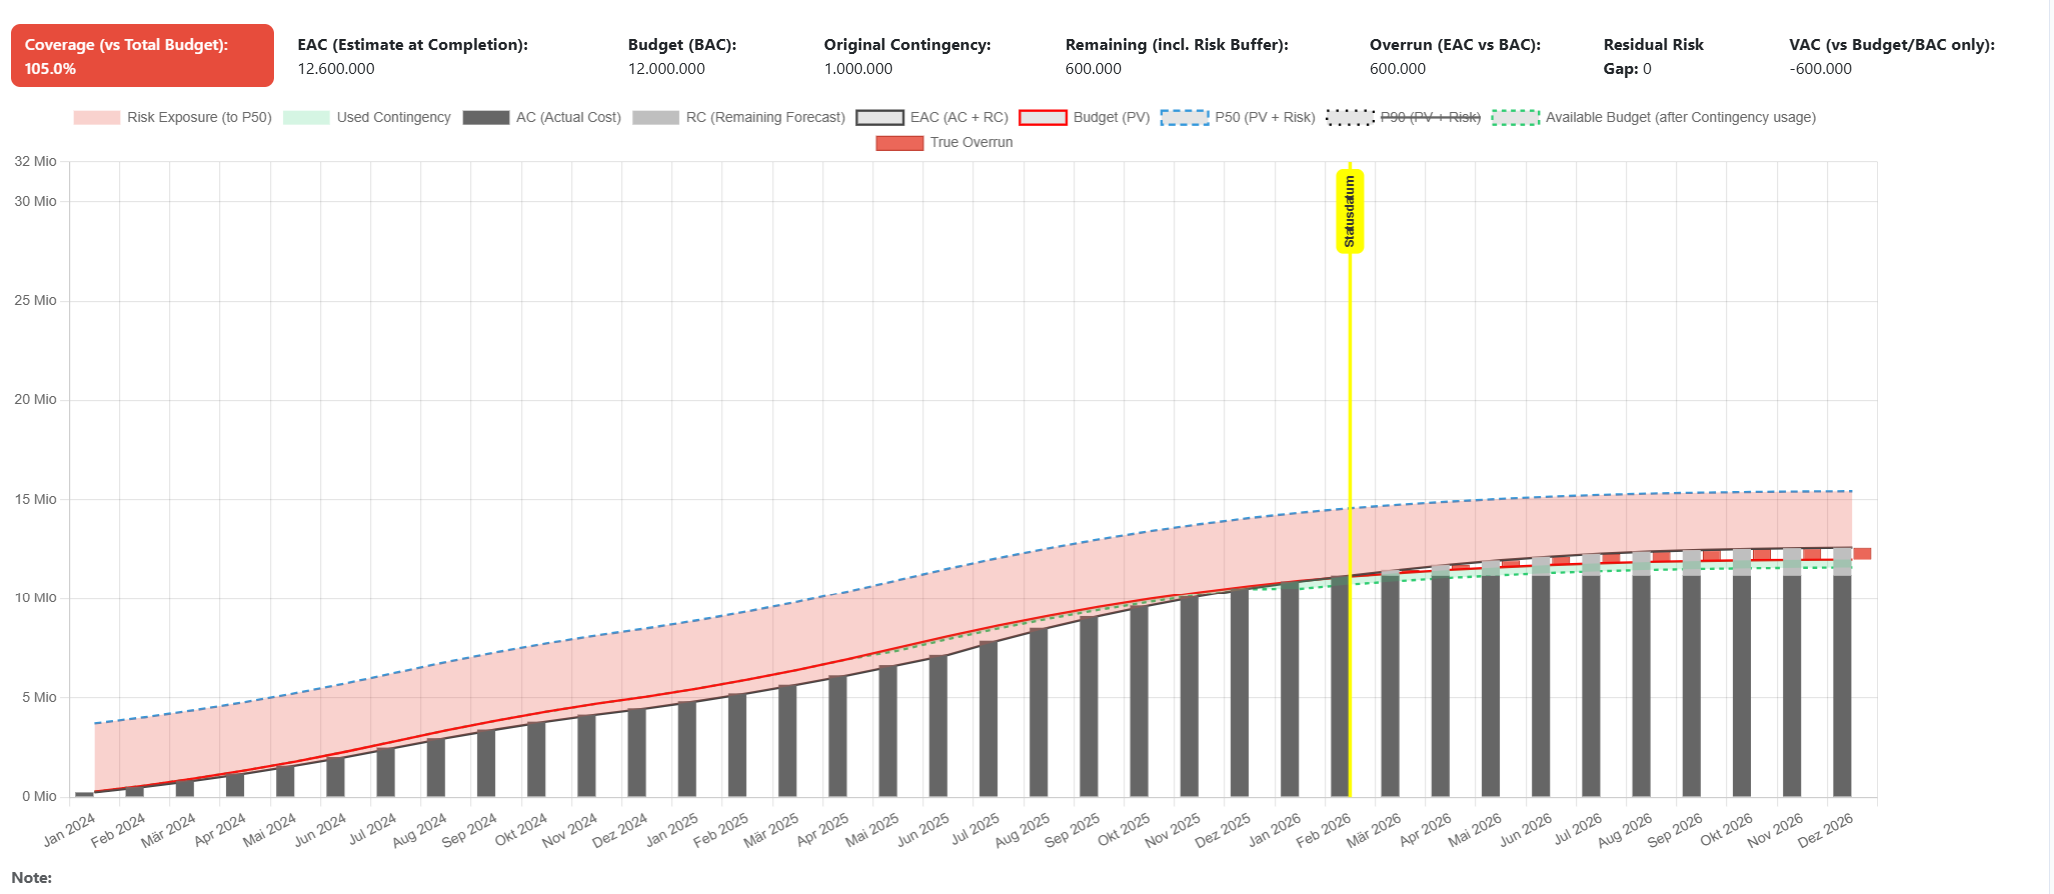2054x894 pixels.
Task: Select the VAC value -600.000
Action: point(1820,69)
